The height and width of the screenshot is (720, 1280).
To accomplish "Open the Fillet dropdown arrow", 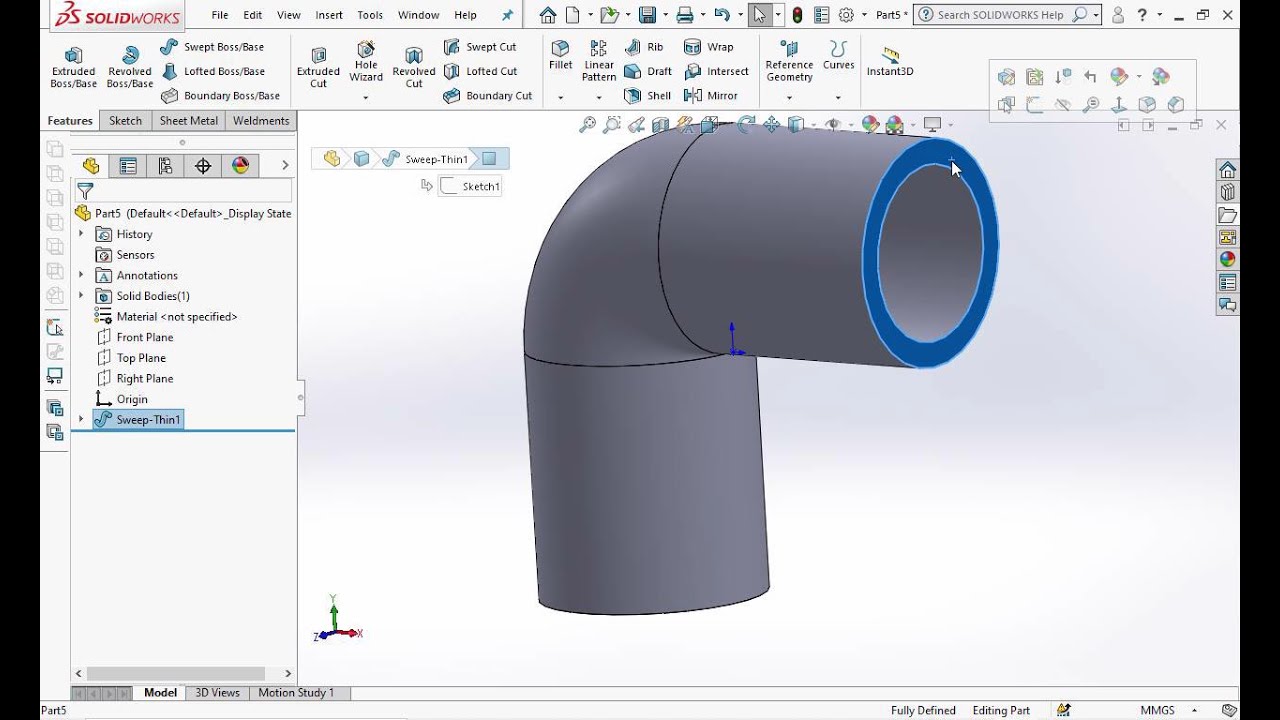I will coord(560,97).
